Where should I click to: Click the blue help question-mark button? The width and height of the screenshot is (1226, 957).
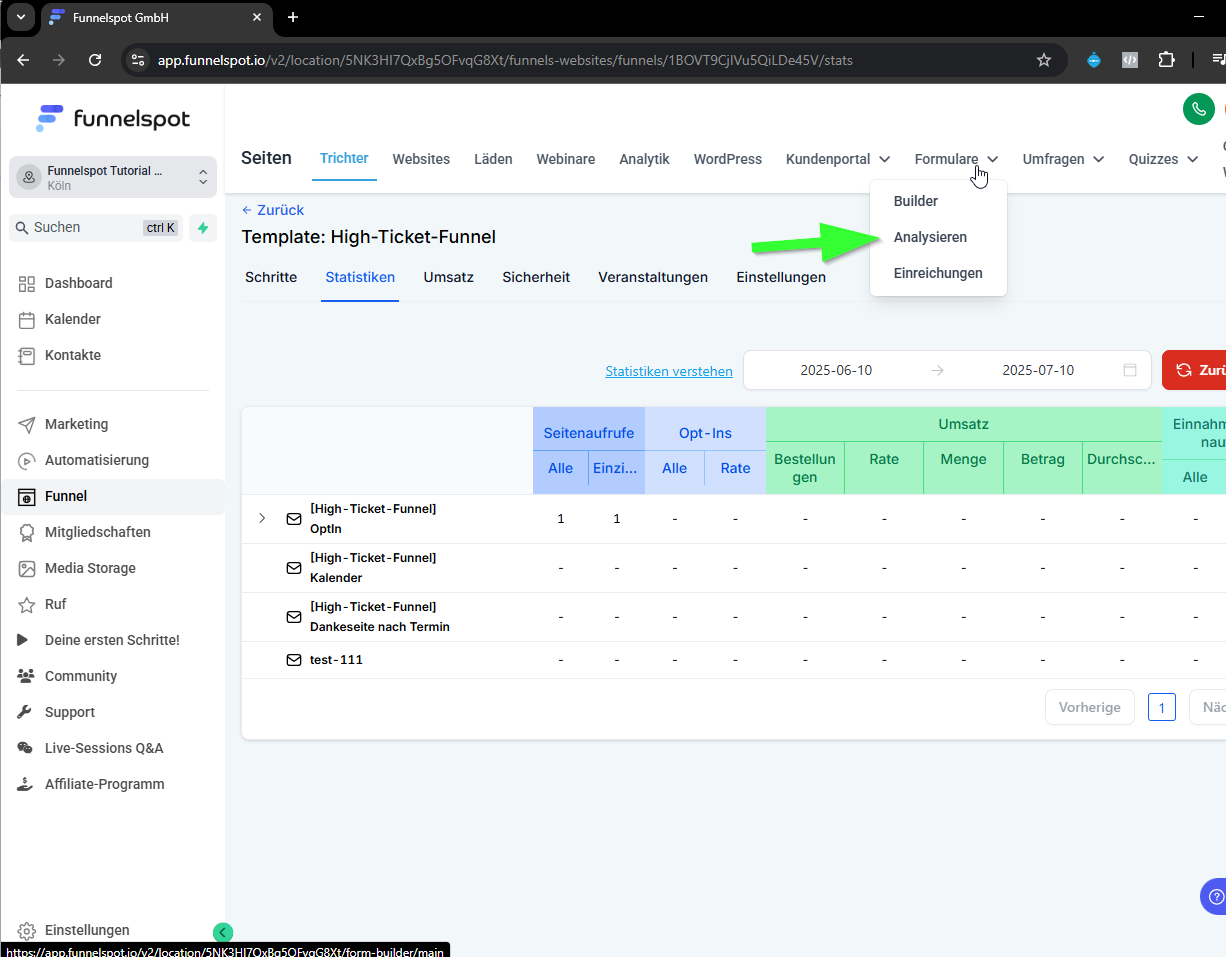click(x=1214, y=896)
